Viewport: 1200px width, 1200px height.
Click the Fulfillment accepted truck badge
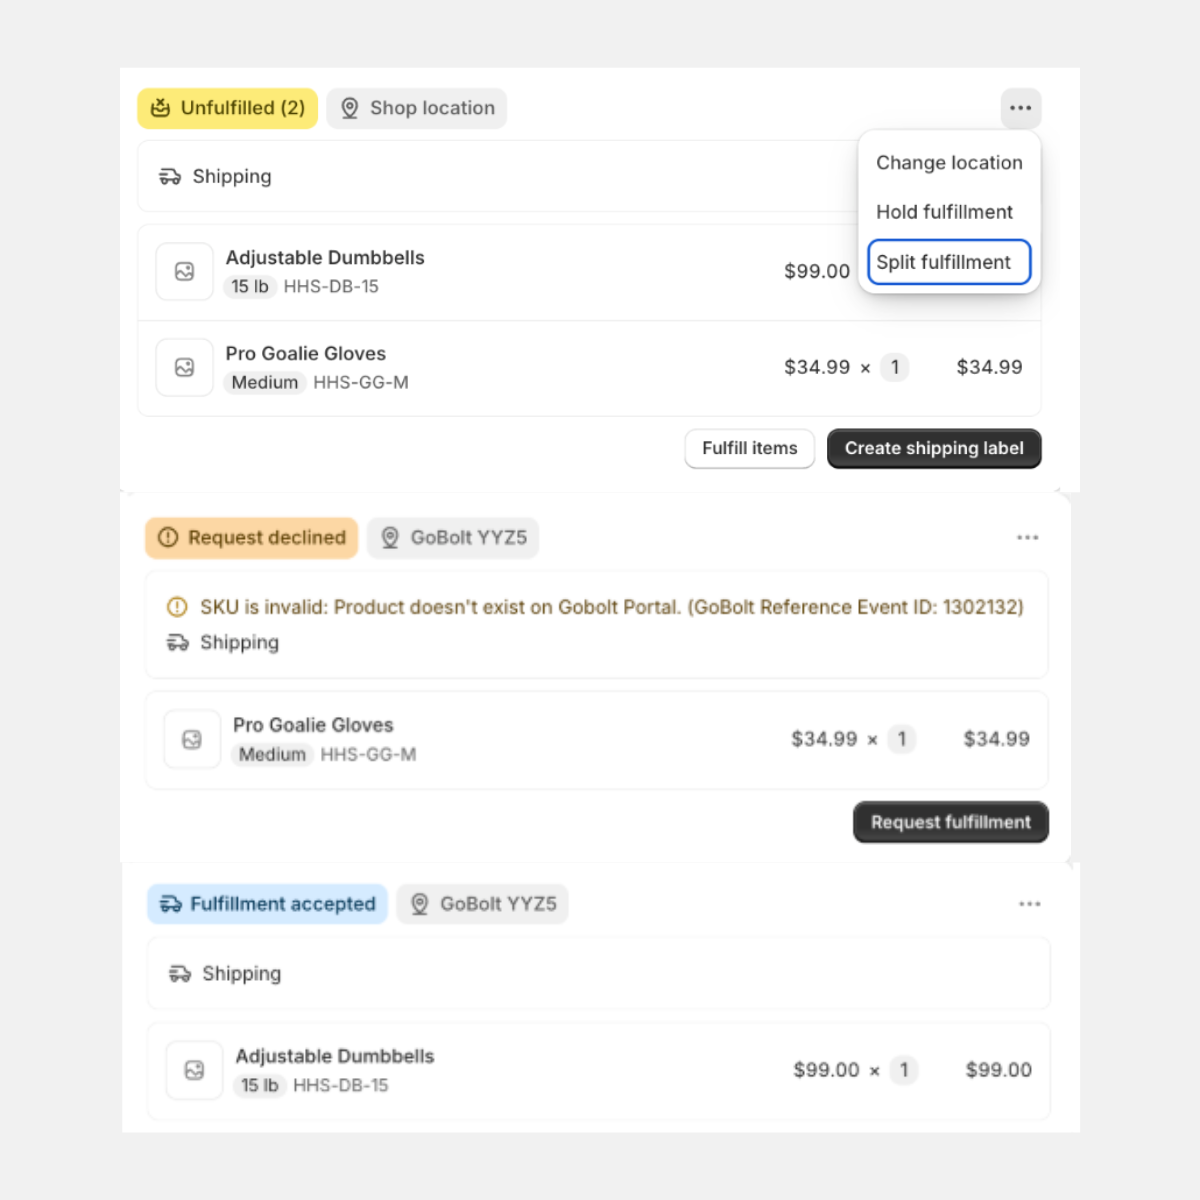tap(268, 904)
